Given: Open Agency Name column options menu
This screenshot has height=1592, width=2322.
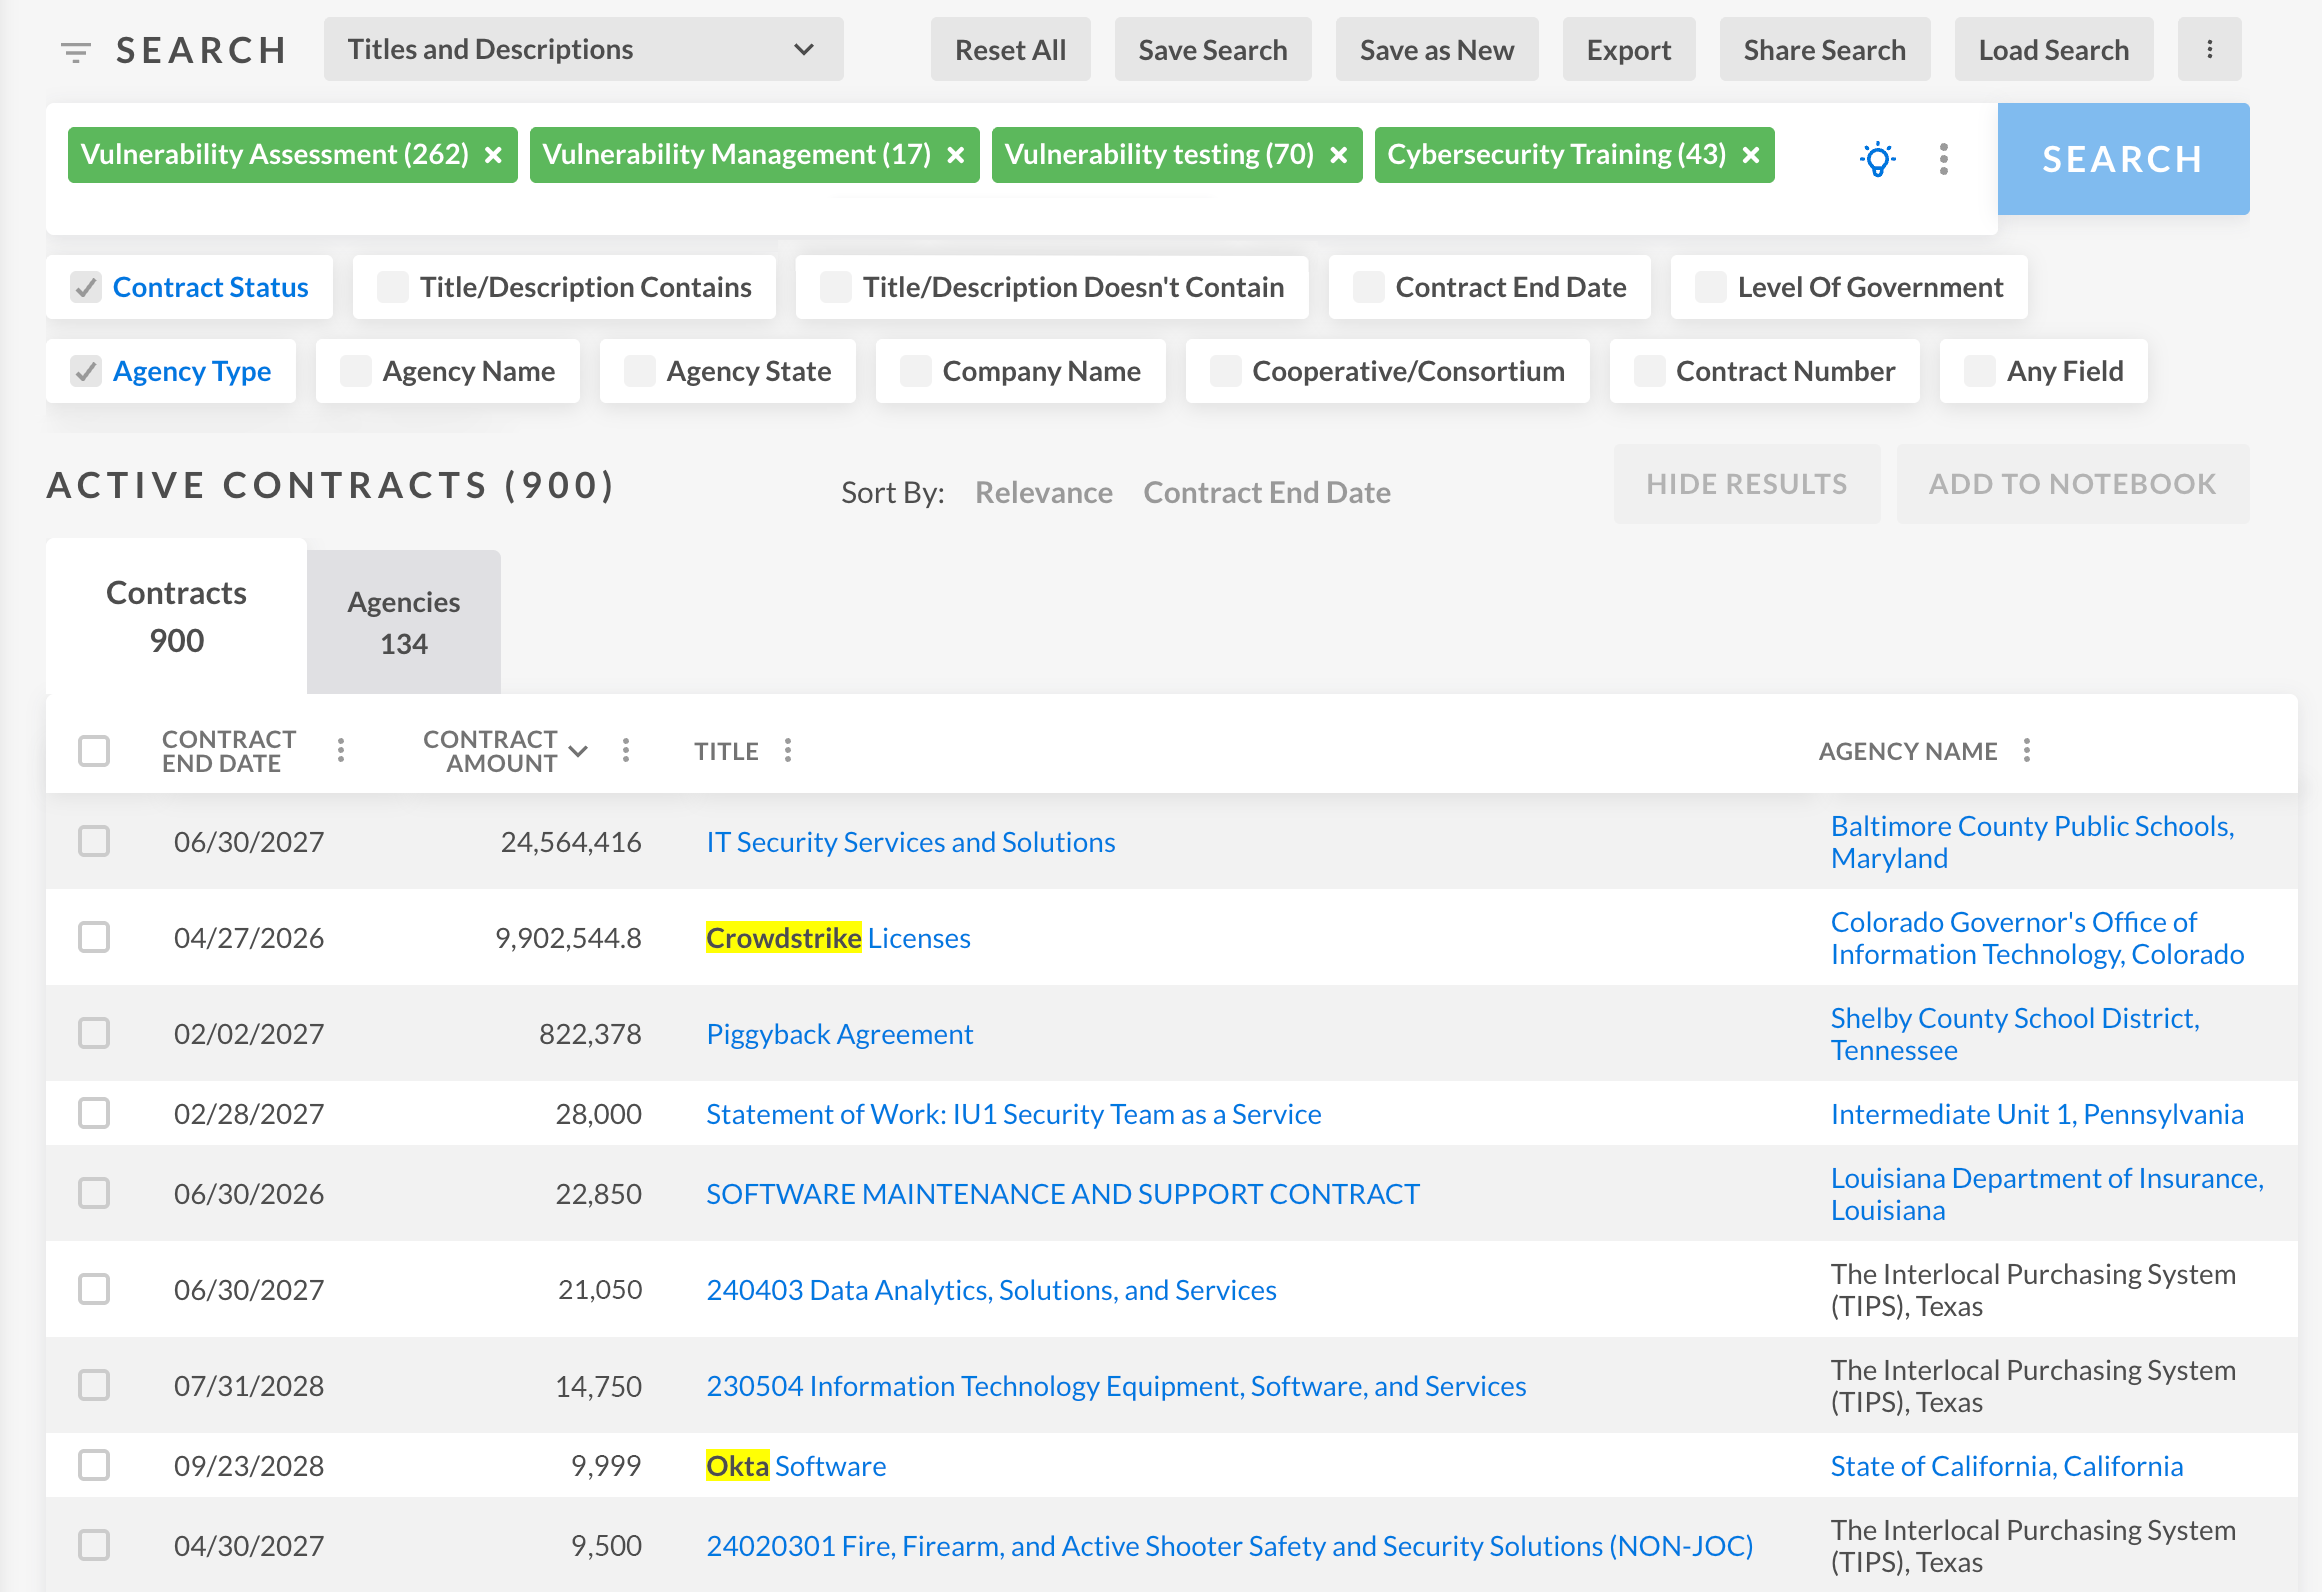Looking at the screenshot, I should pyautogui.click(x=2026, y=750).
